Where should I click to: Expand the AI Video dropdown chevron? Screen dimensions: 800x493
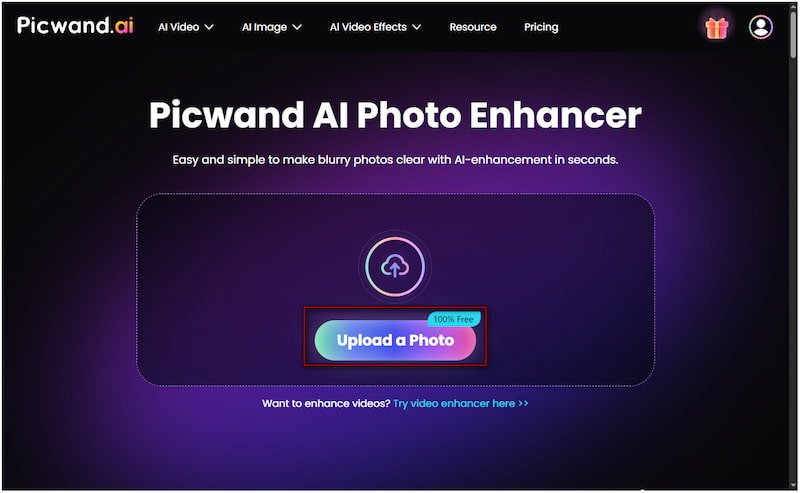pos(209,27)
